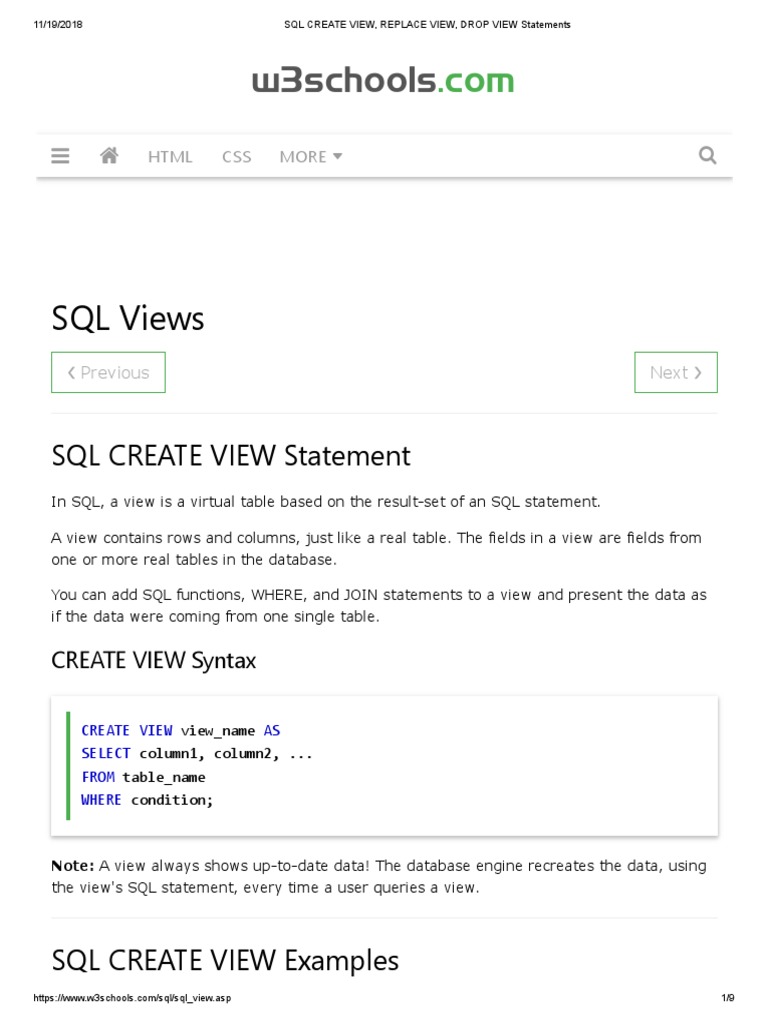Click the w3schools.com logo
The height and width of the screenshot is (1024, 768).
[383, 80]
